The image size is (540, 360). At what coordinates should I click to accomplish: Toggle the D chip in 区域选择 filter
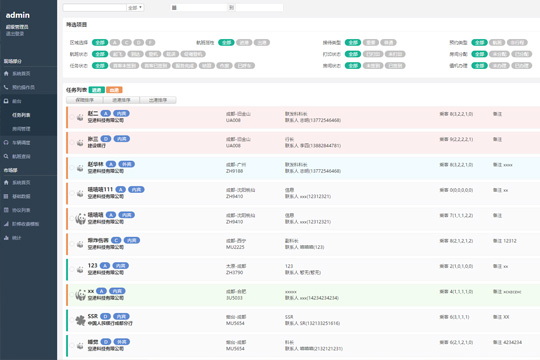tap(138, 42)
